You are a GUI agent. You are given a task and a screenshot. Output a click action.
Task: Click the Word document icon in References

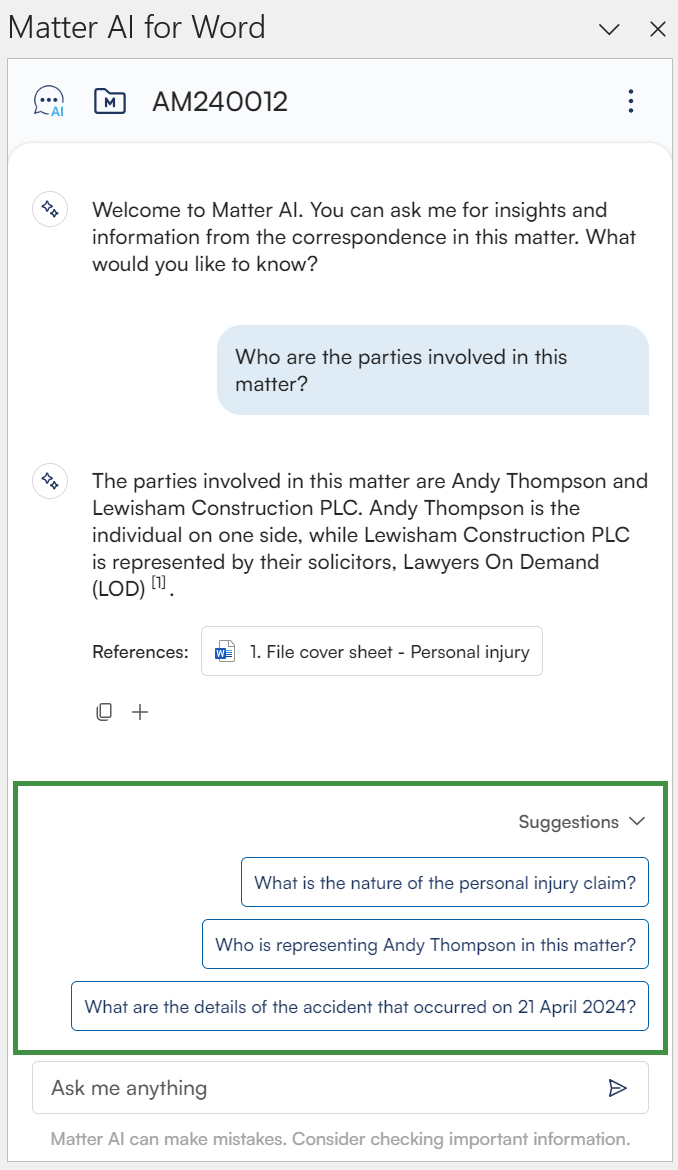tap(225, 652)
